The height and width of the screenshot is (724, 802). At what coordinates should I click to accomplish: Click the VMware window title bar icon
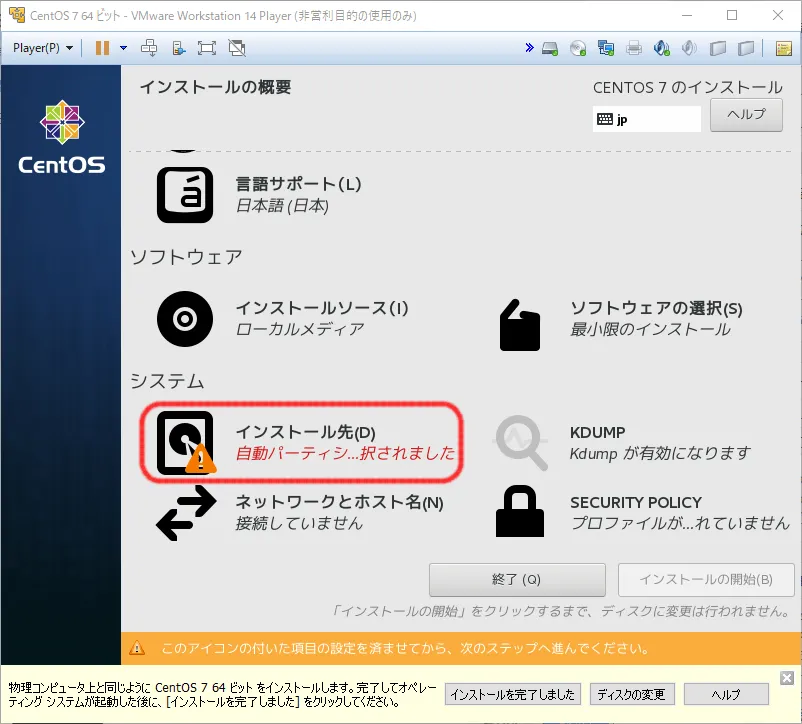tap(16, 15)
